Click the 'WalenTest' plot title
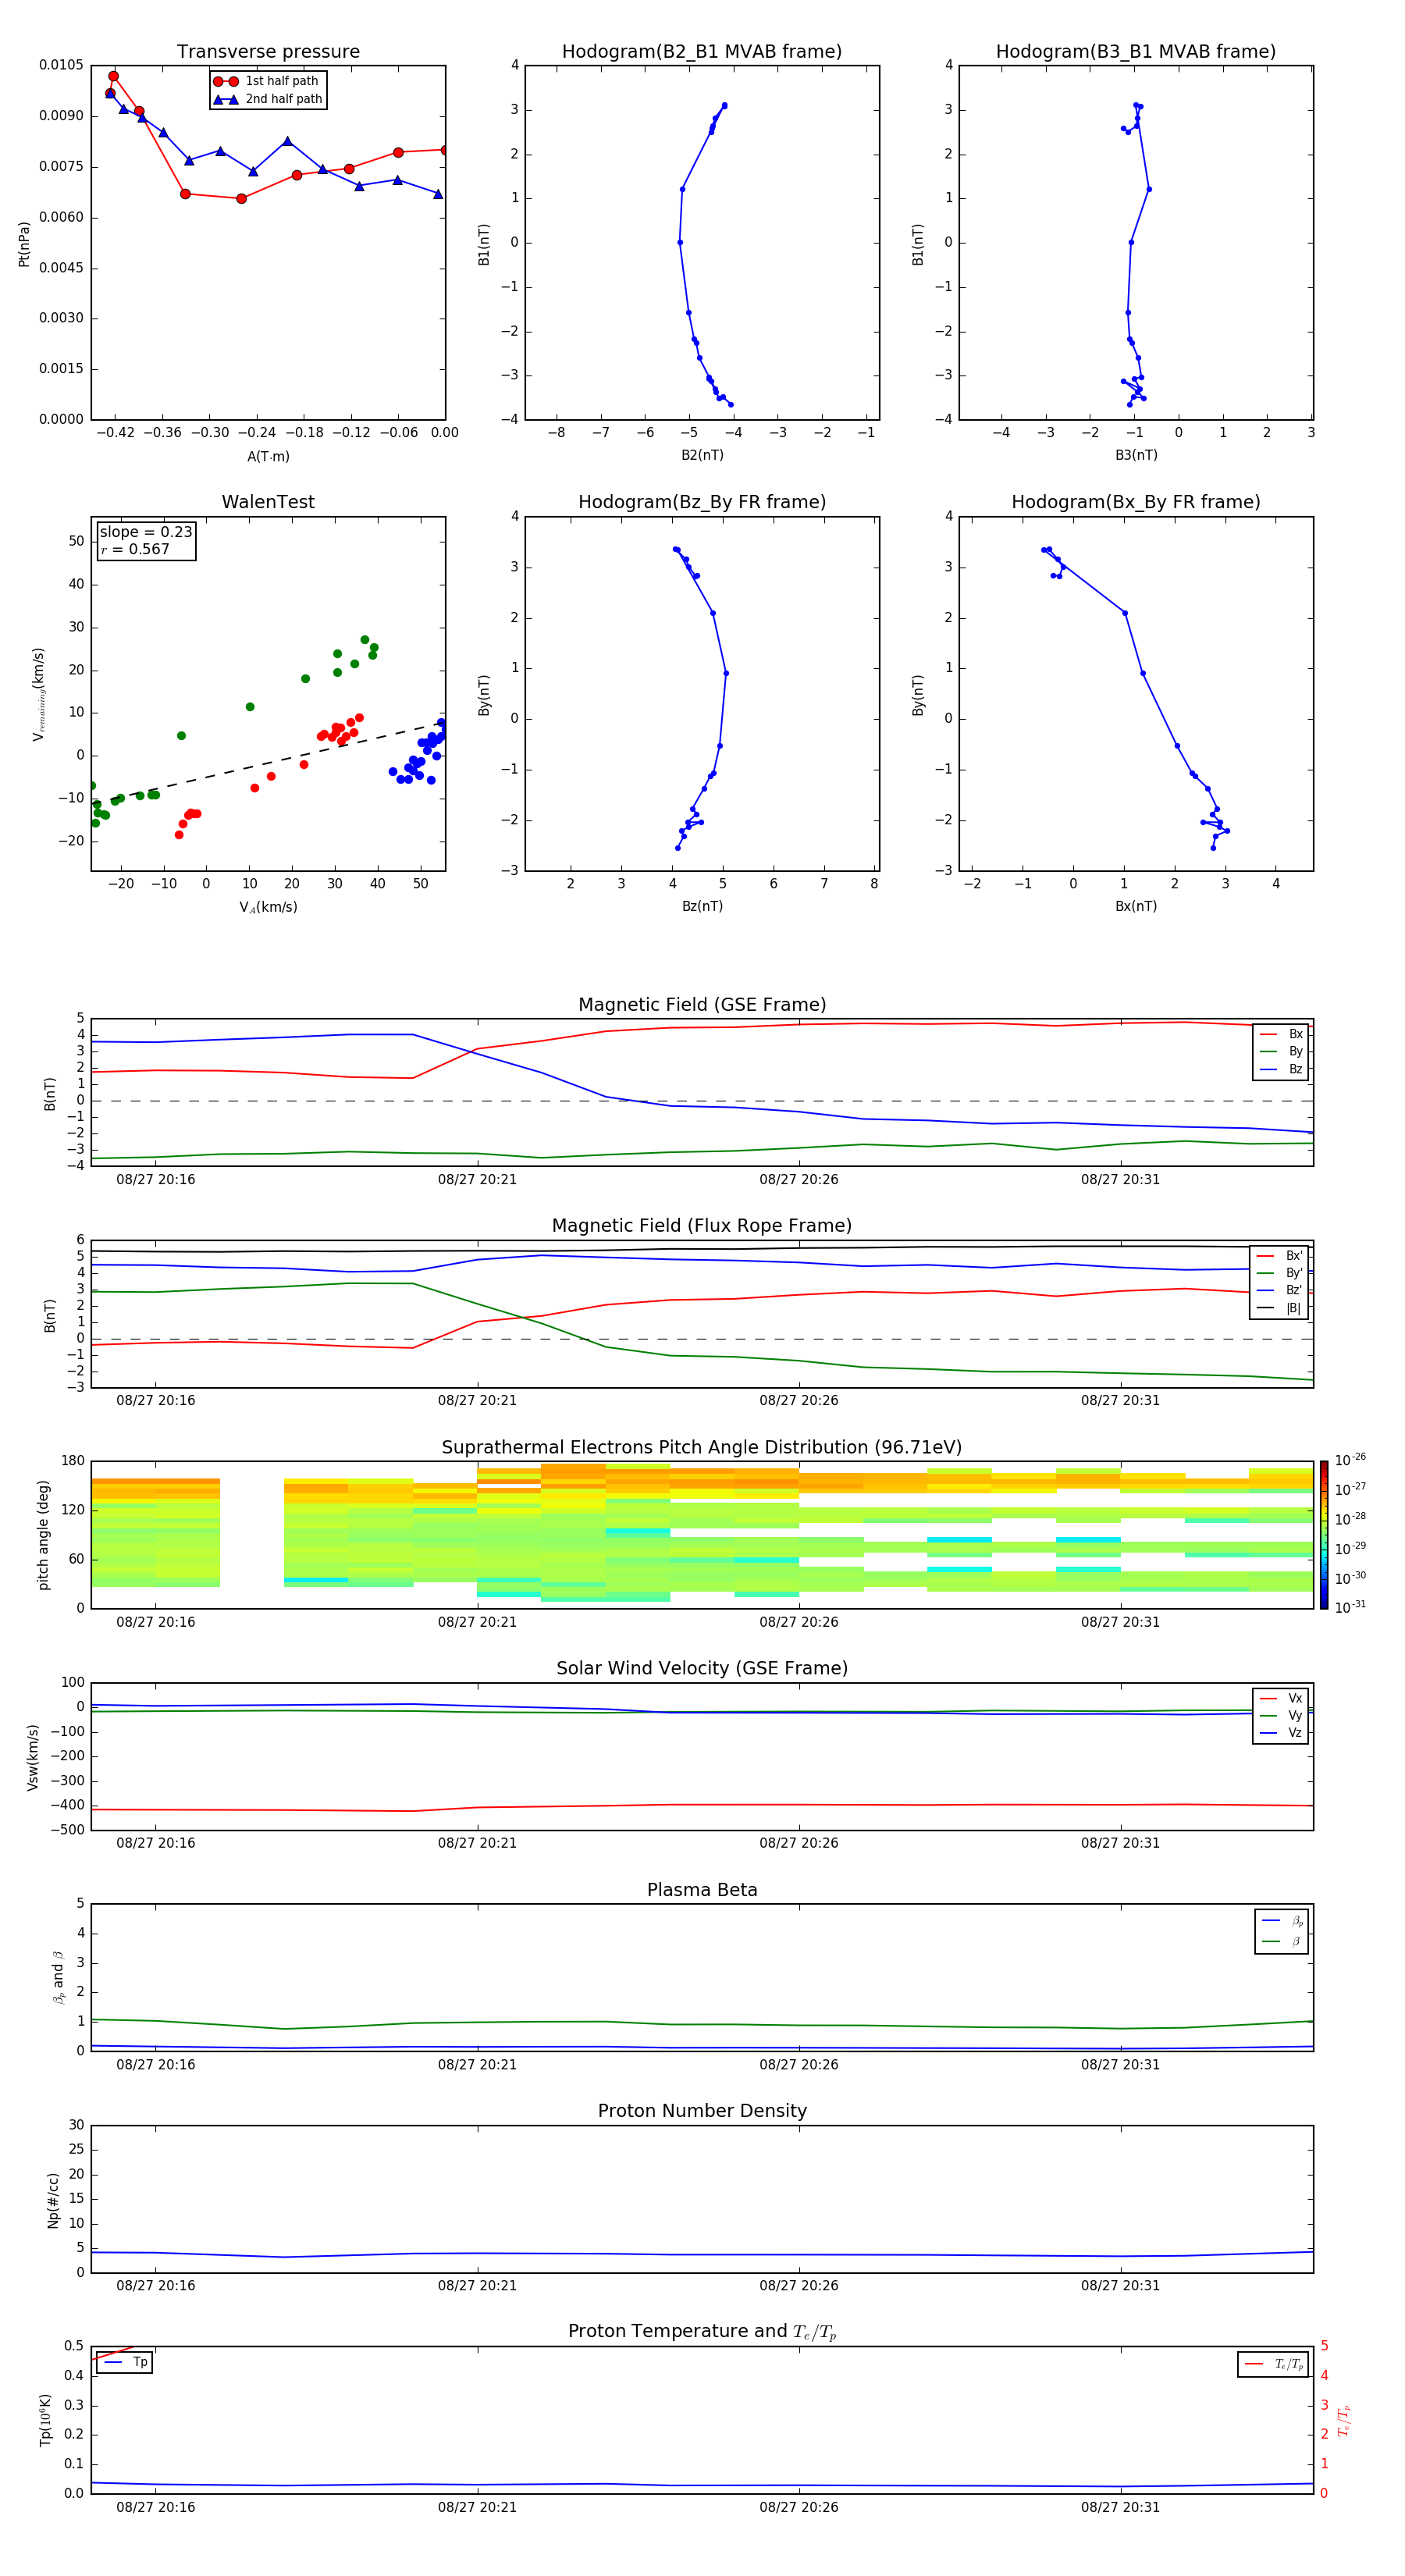 tap(268, 502)
